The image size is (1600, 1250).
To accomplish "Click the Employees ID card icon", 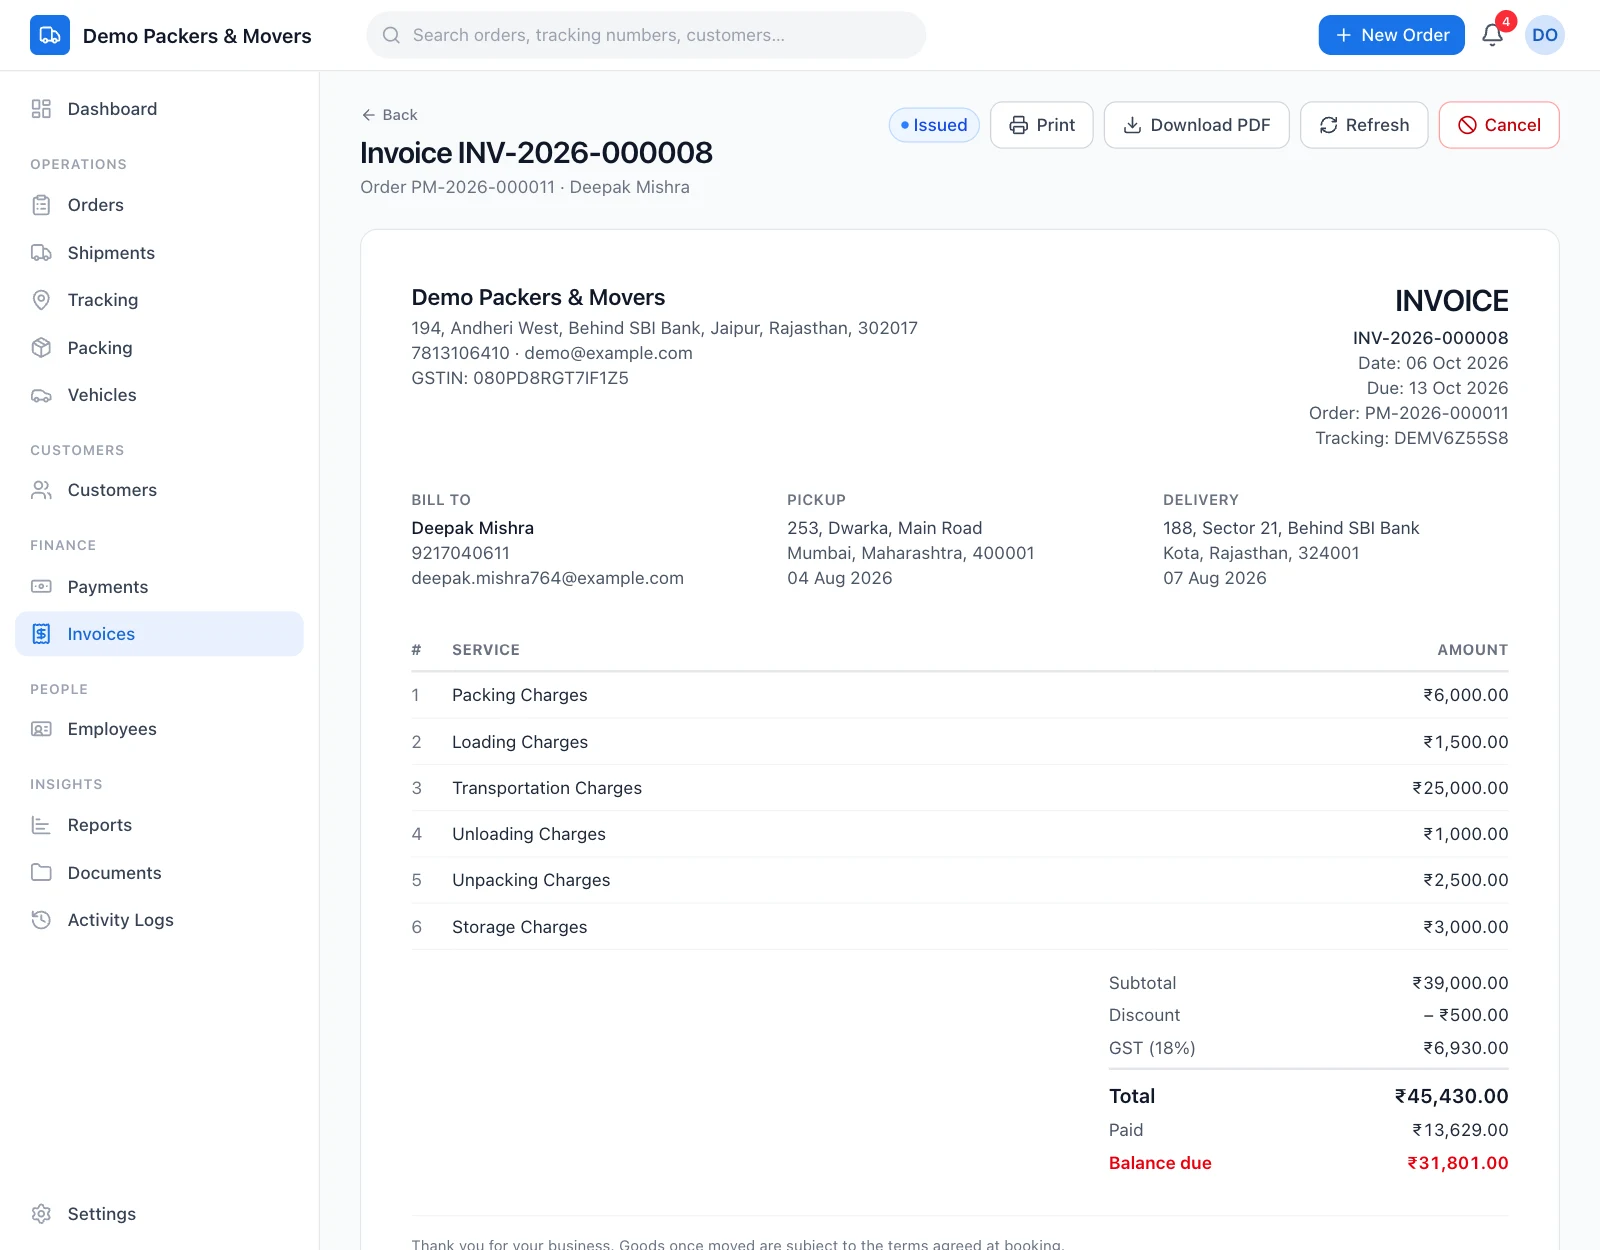I will (x=41, y=729).
